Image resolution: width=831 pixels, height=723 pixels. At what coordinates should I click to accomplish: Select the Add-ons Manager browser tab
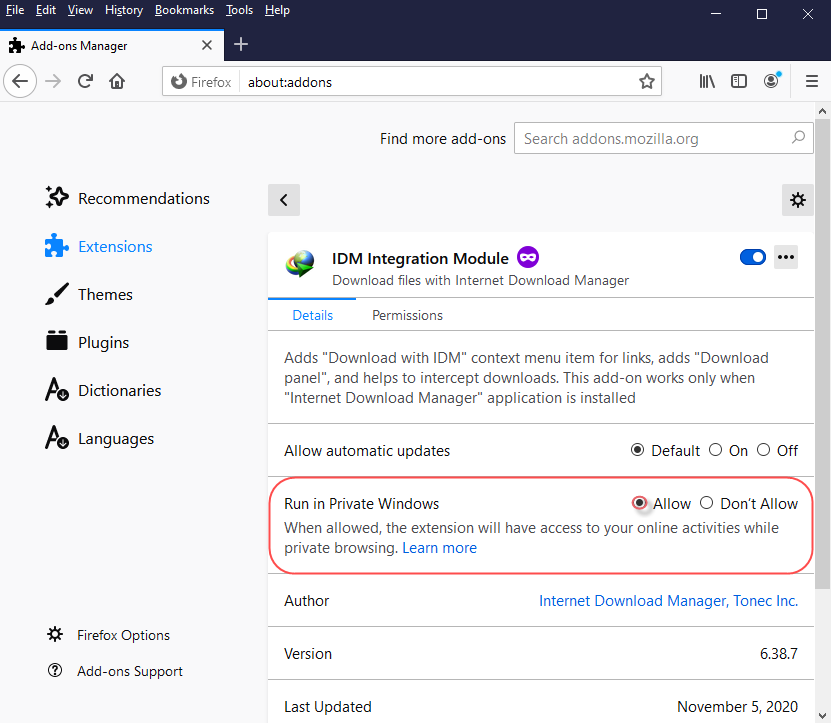112,46
